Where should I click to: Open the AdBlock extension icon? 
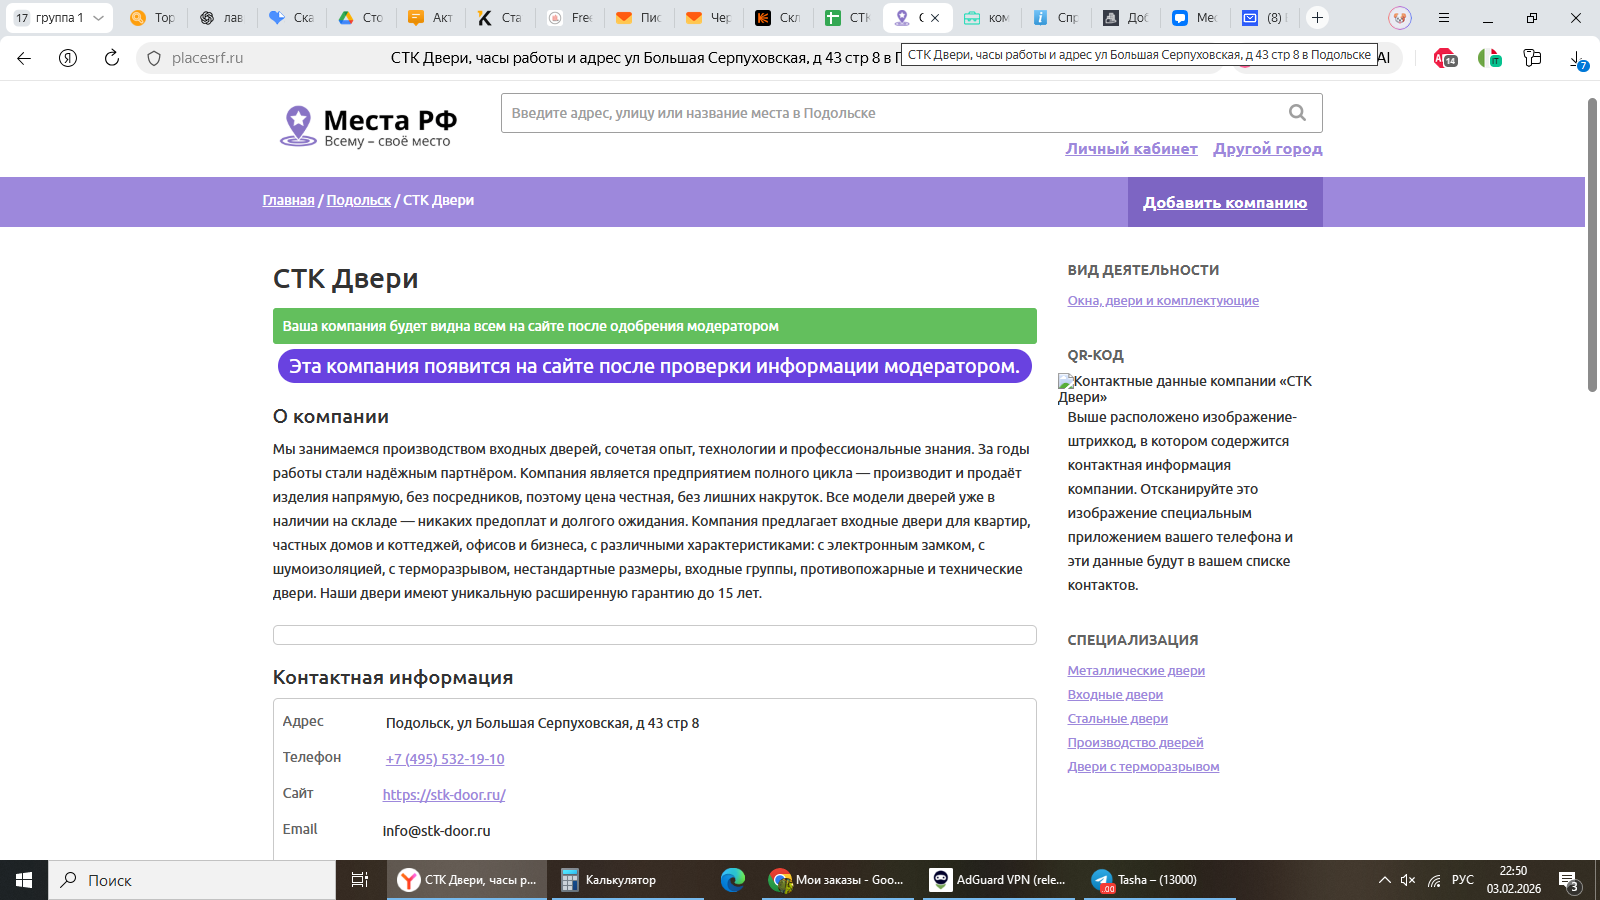pos(1445,58)
